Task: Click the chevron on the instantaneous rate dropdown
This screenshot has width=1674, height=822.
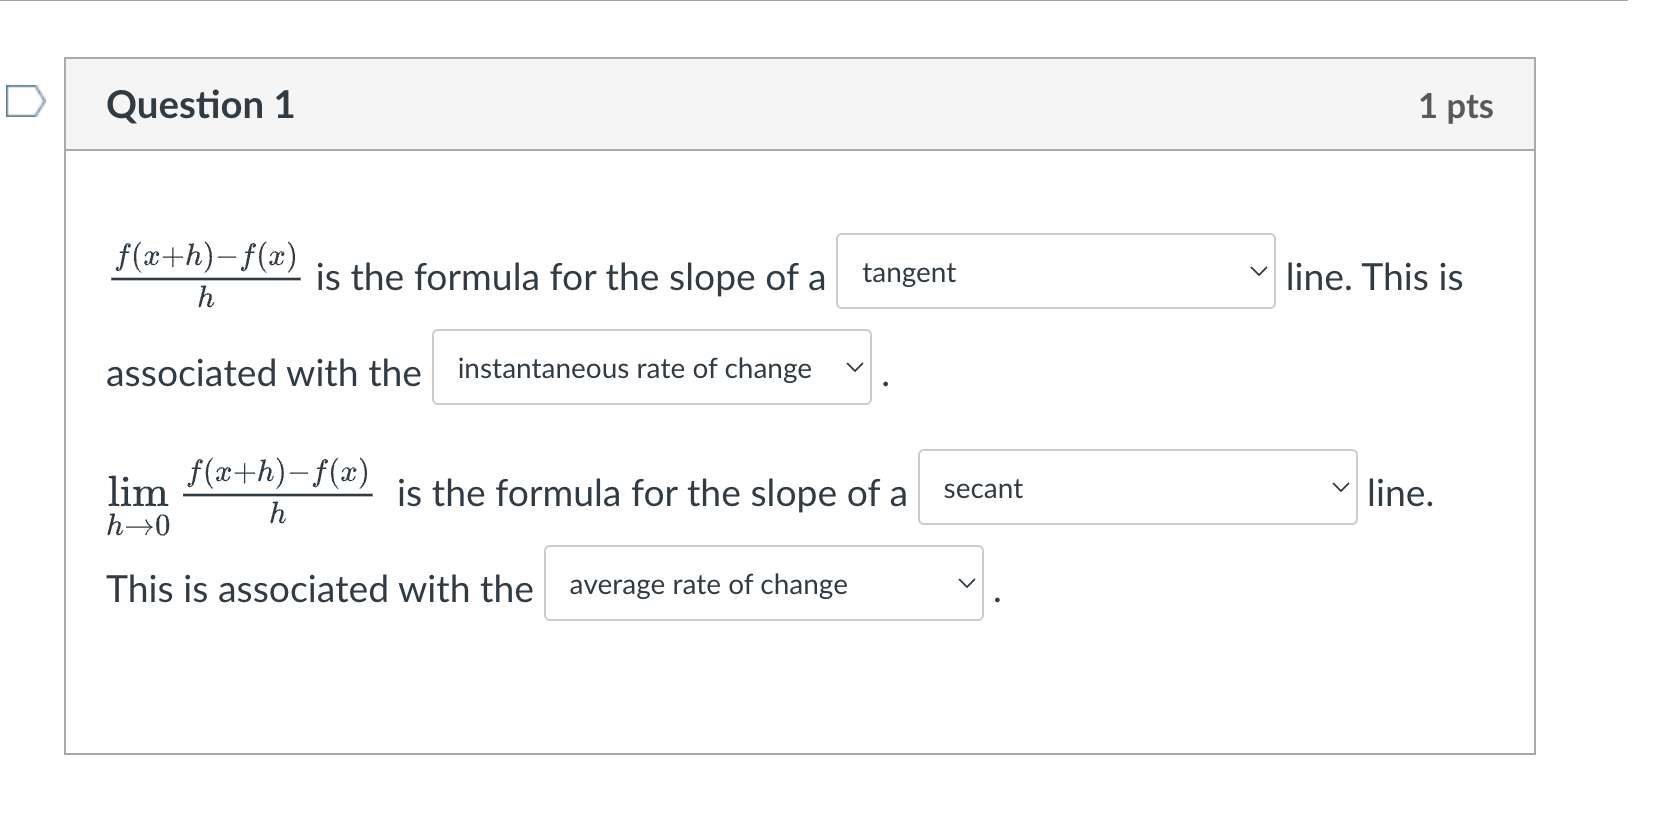Action: [854, 368]
